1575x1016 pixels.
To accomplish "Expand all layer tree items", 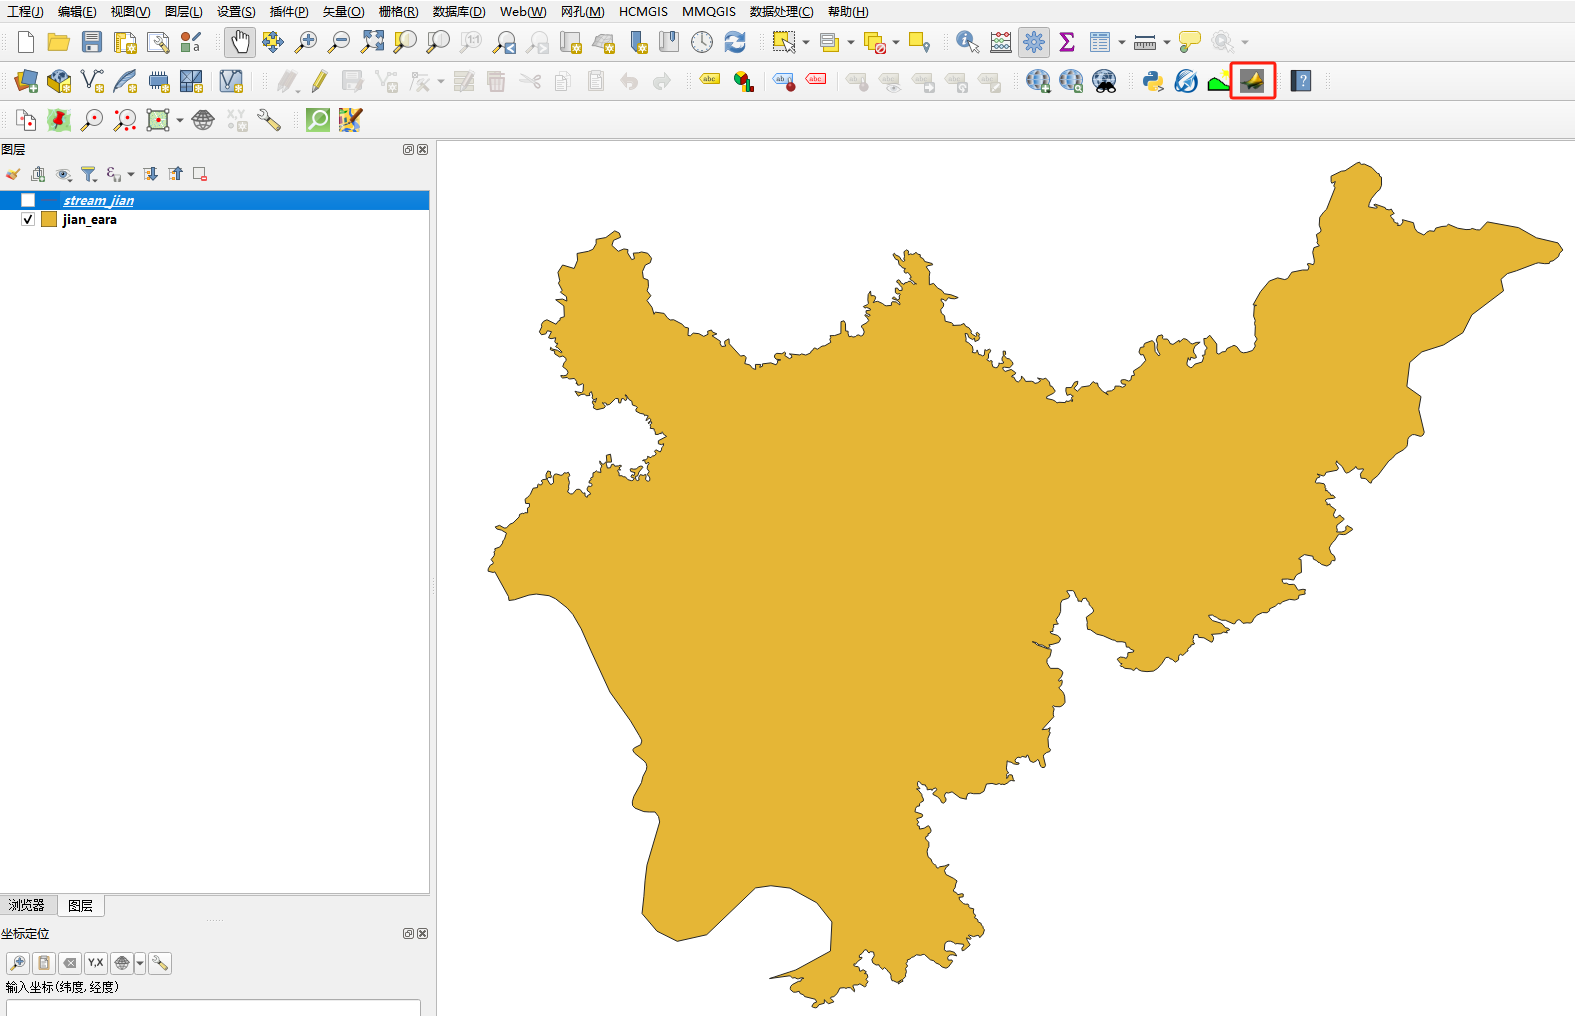I will pos(151,174).
